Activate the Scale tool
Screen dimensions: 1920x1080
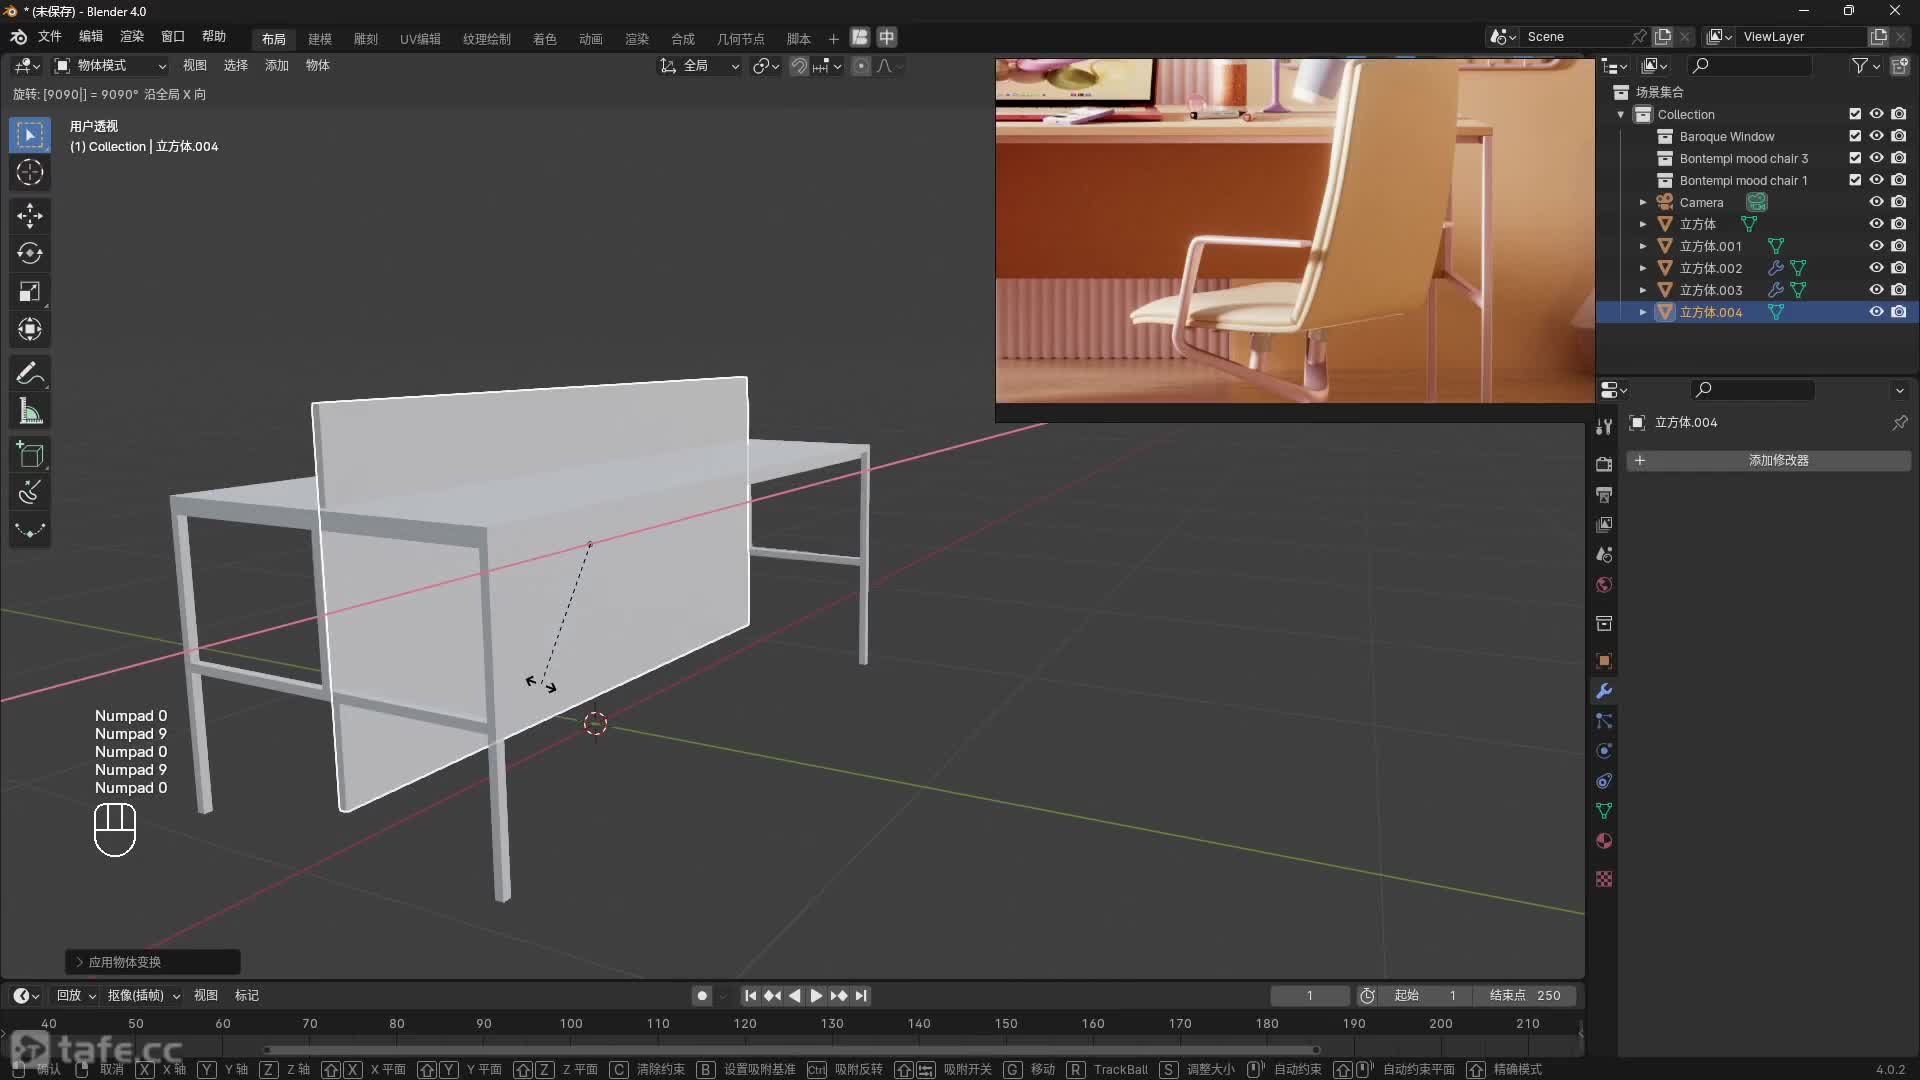pyautogui.click(x=30, y=292)
